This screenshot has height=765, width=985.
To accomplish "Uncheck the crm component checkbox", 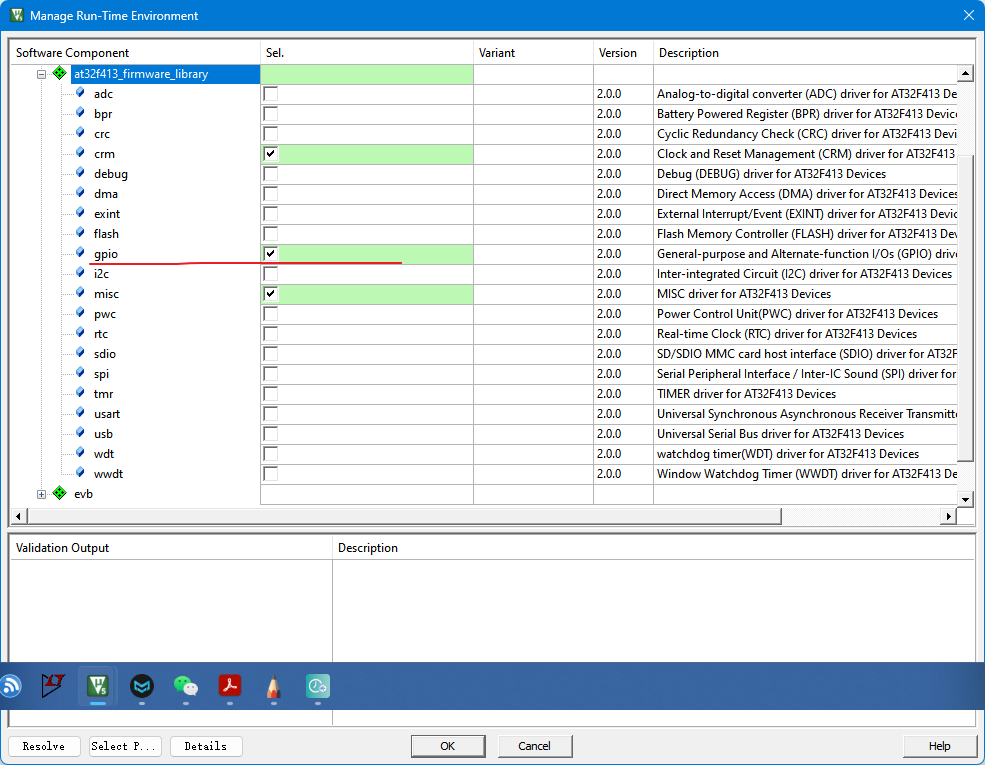I will [271, 154].
